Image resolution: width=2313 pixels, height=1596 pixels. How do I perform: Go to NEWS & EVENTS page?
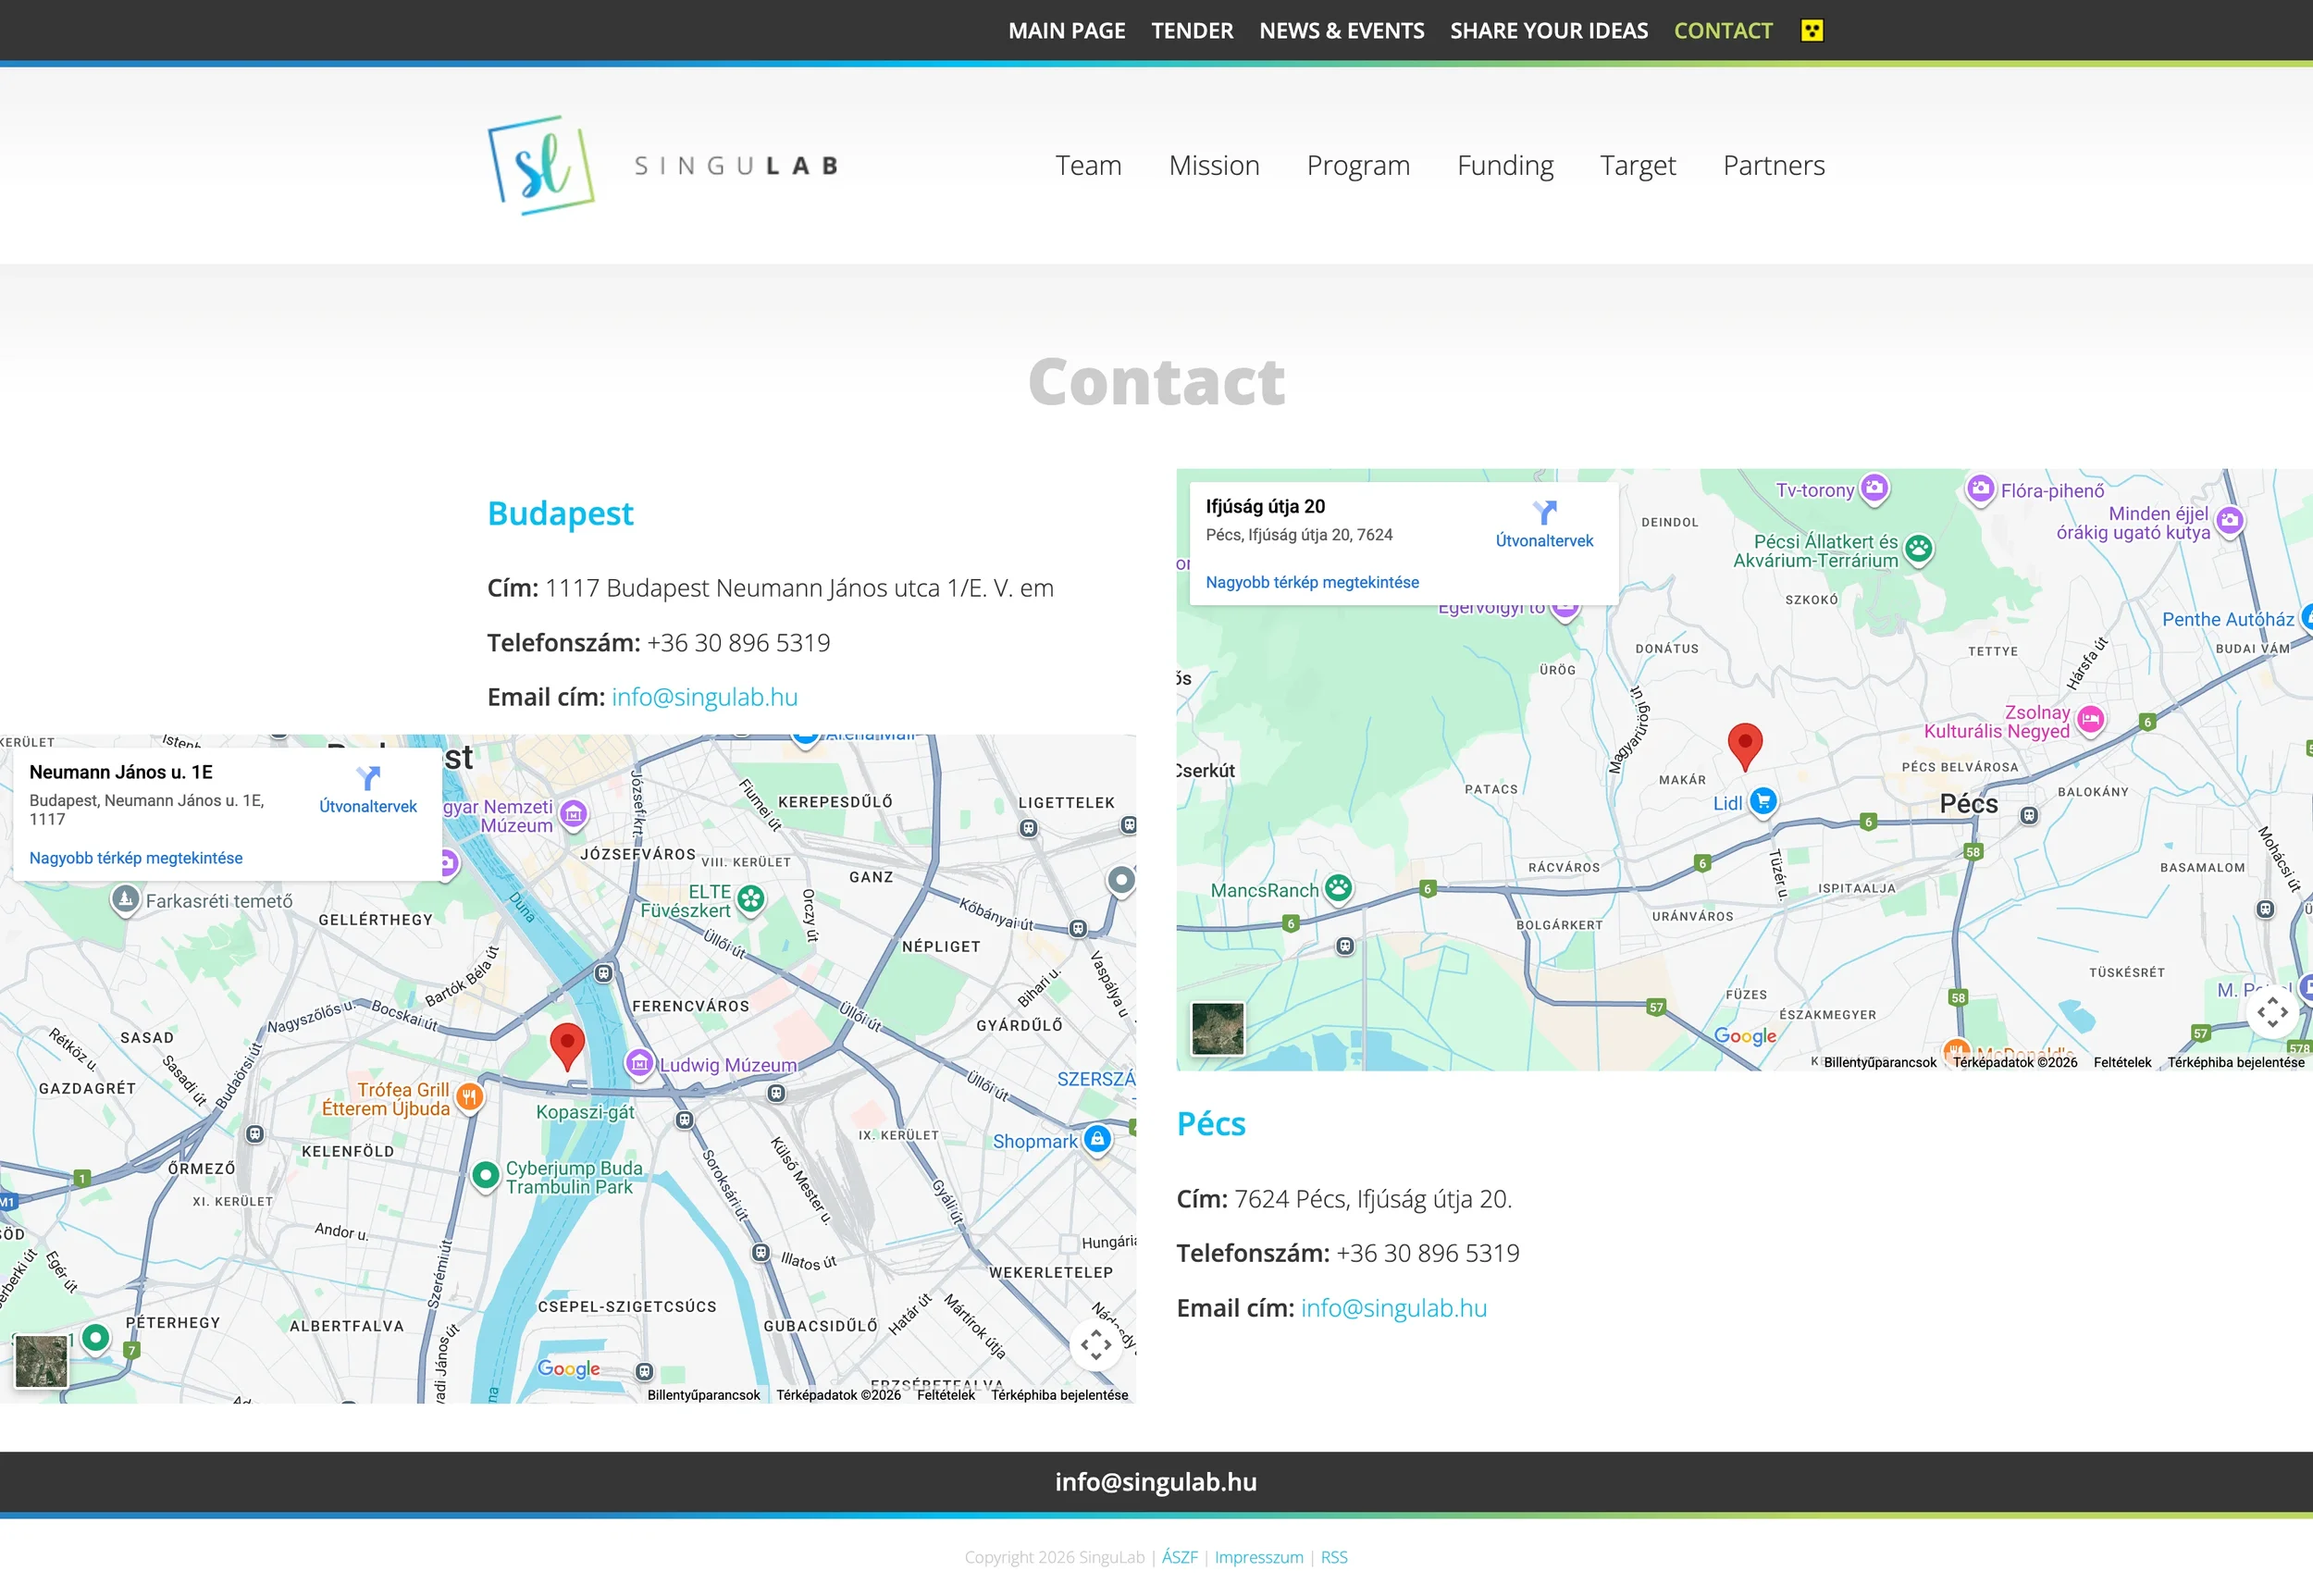(x=1341, y=30)
